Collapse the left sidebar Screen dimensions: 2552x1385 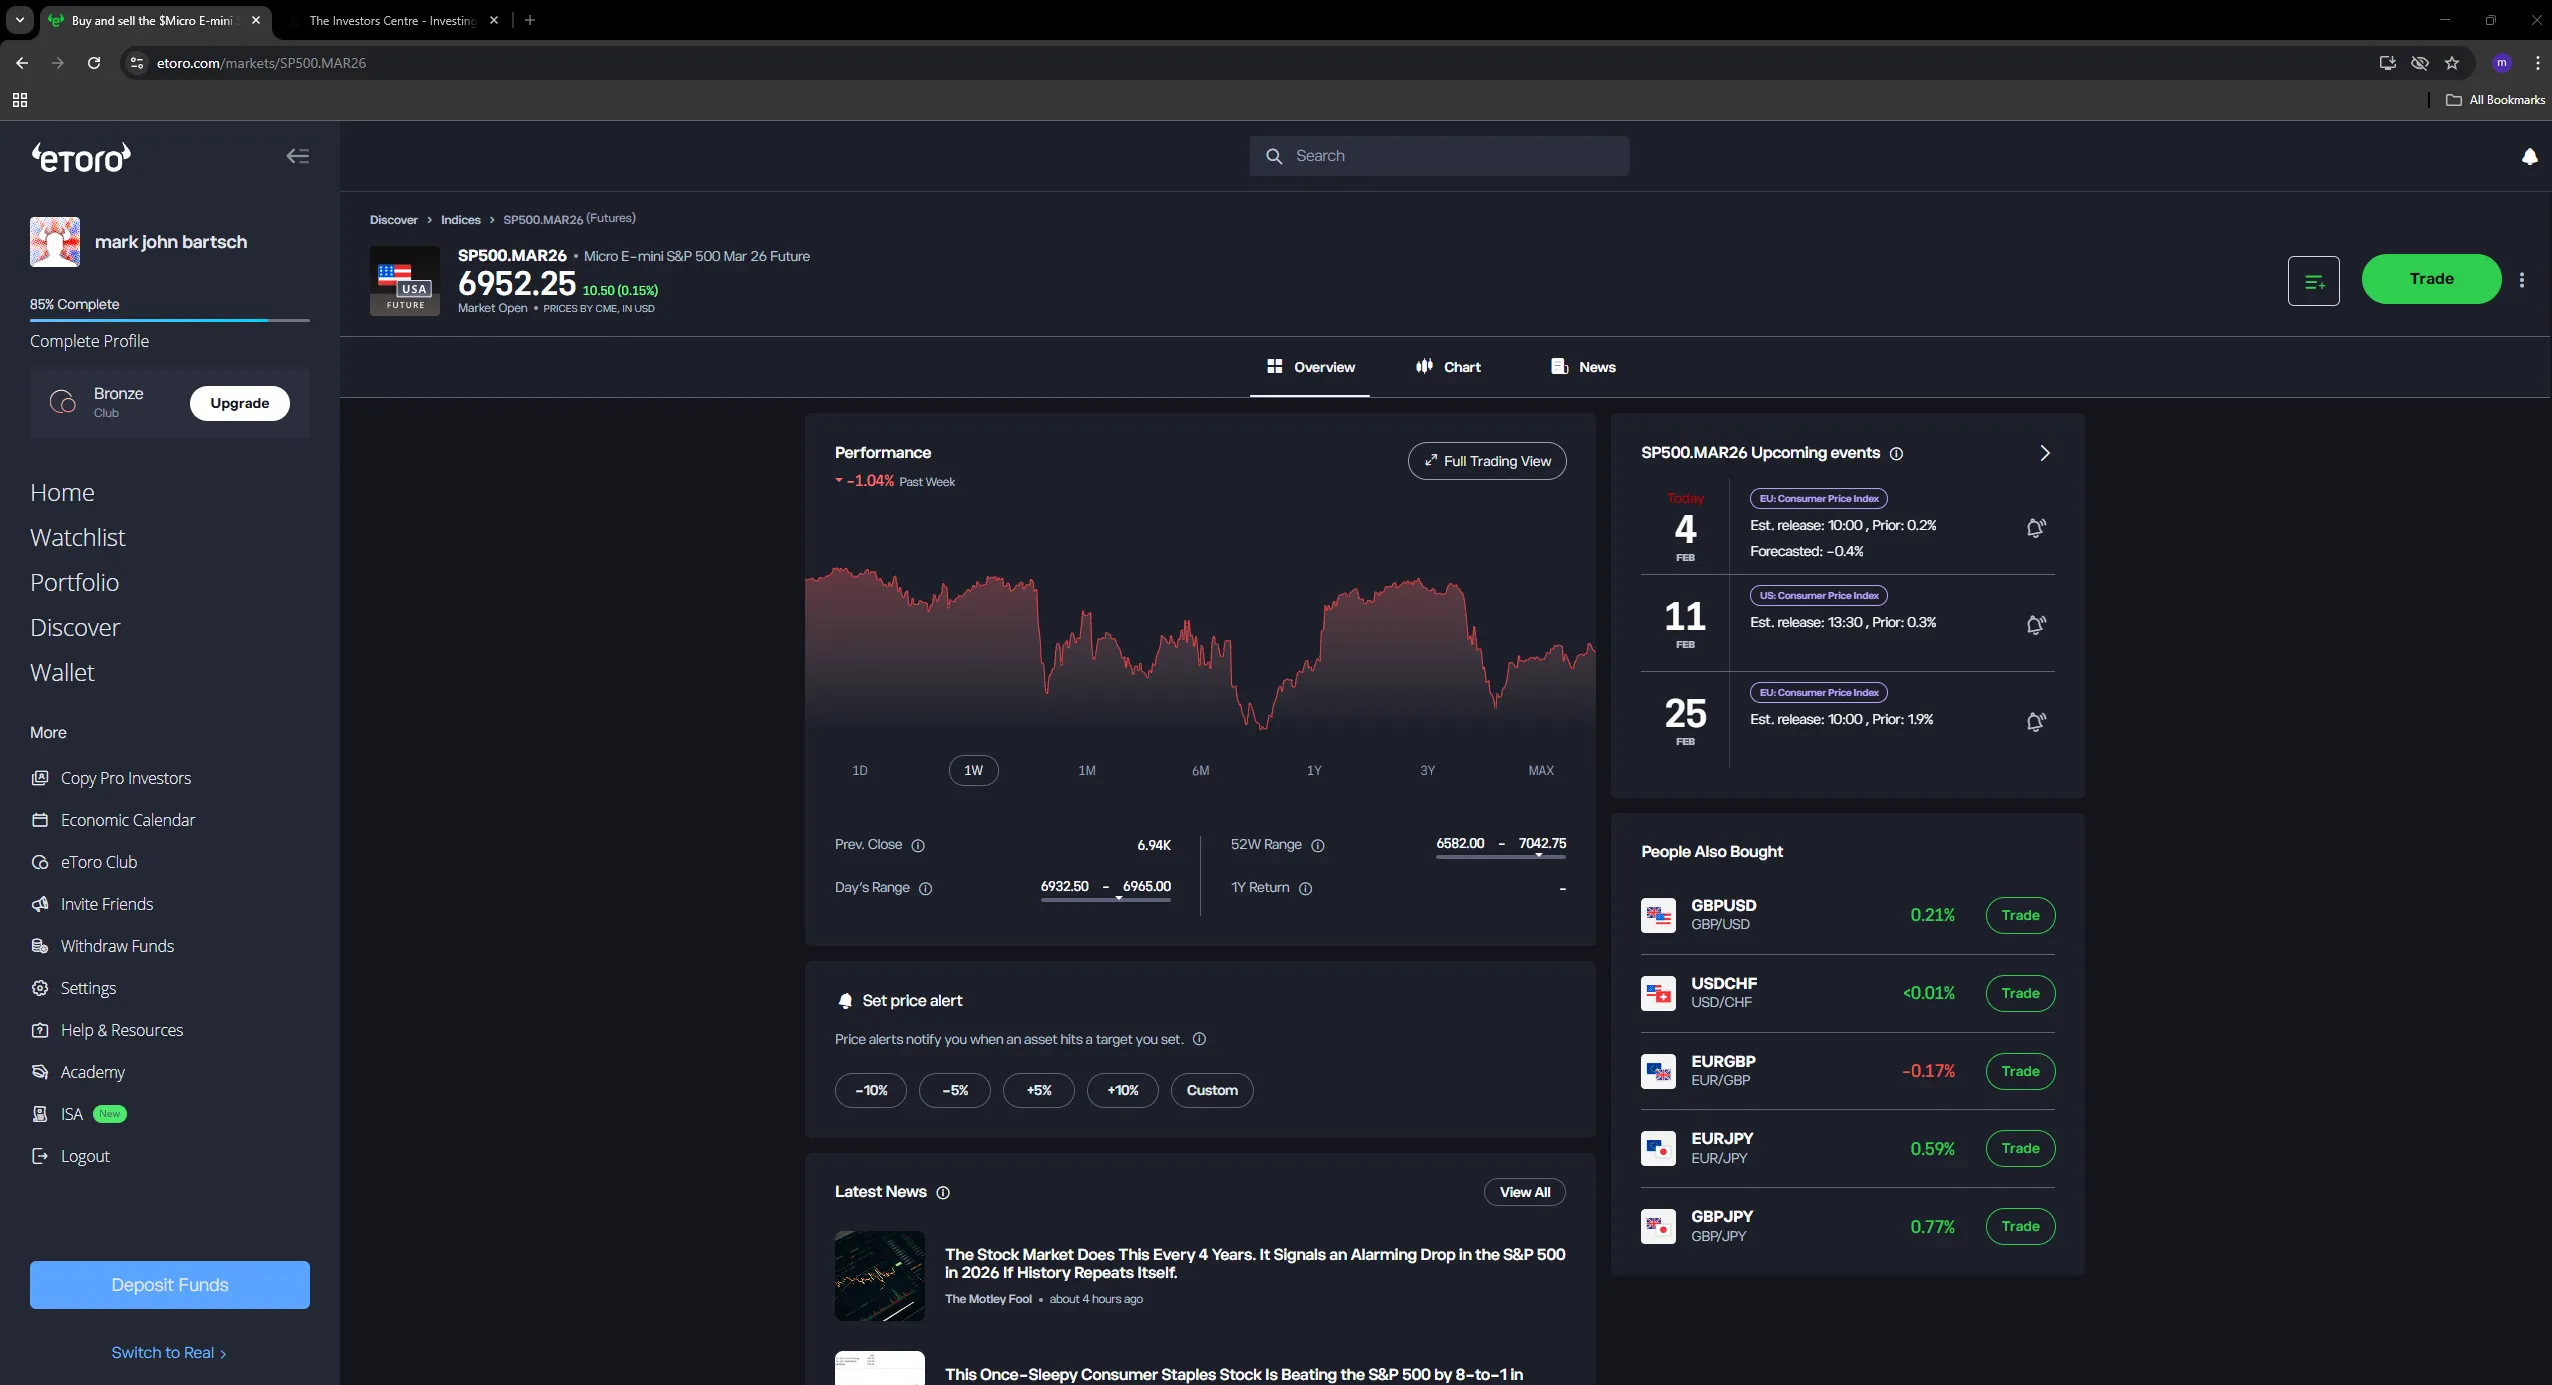(x=296, y=155)
